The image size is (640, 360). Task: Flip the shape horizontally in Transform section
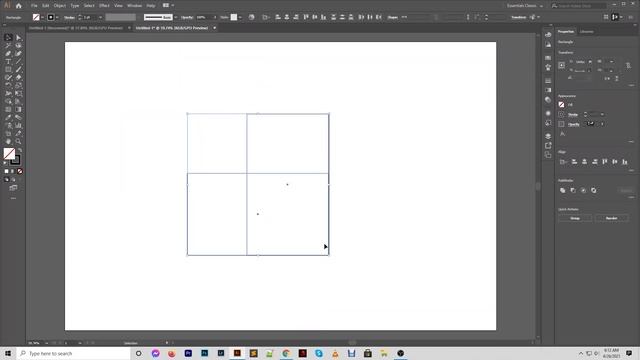click(608, 78)
